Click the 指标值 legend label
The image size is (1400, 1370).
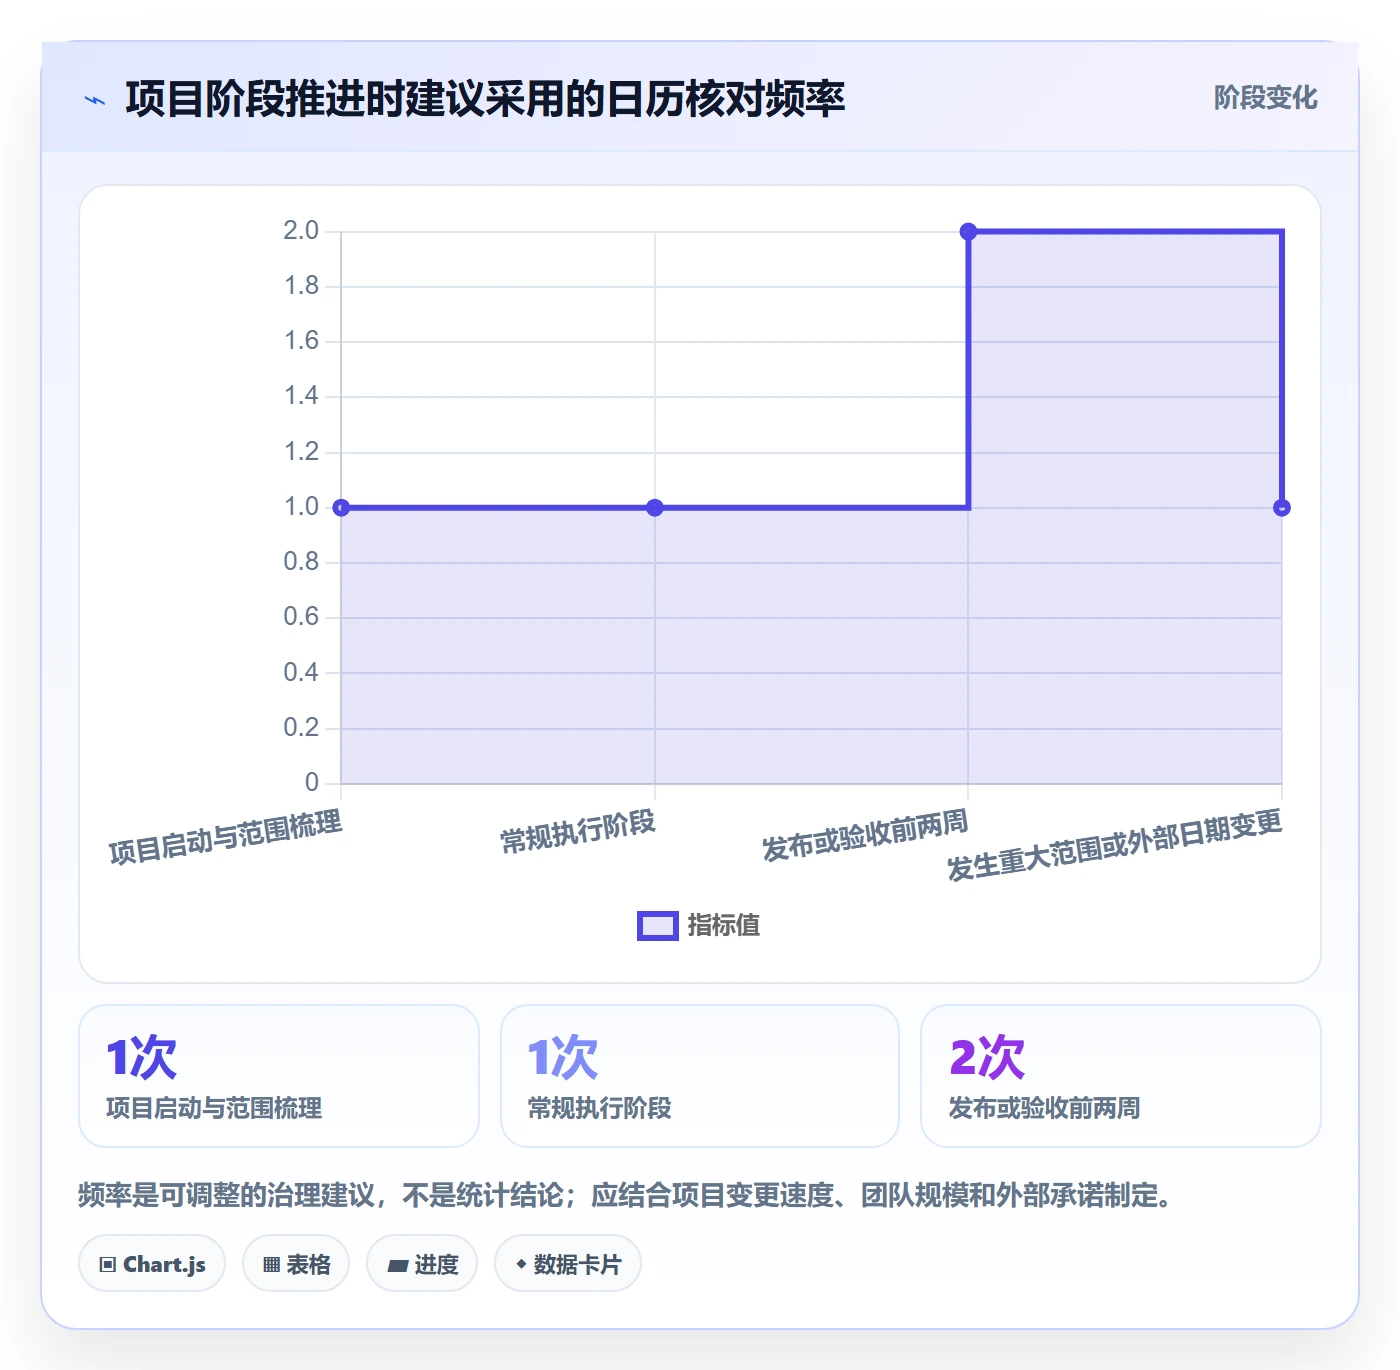pos(724,926)
